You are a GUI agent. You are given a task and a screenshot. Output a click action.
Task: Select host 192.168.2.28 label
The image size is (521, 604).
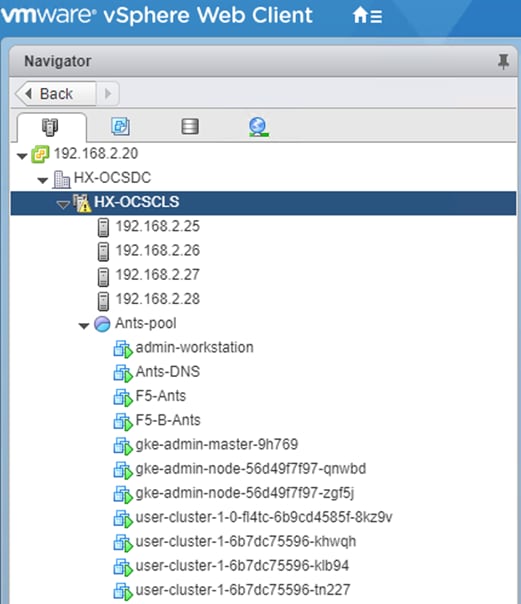[158, 299]
